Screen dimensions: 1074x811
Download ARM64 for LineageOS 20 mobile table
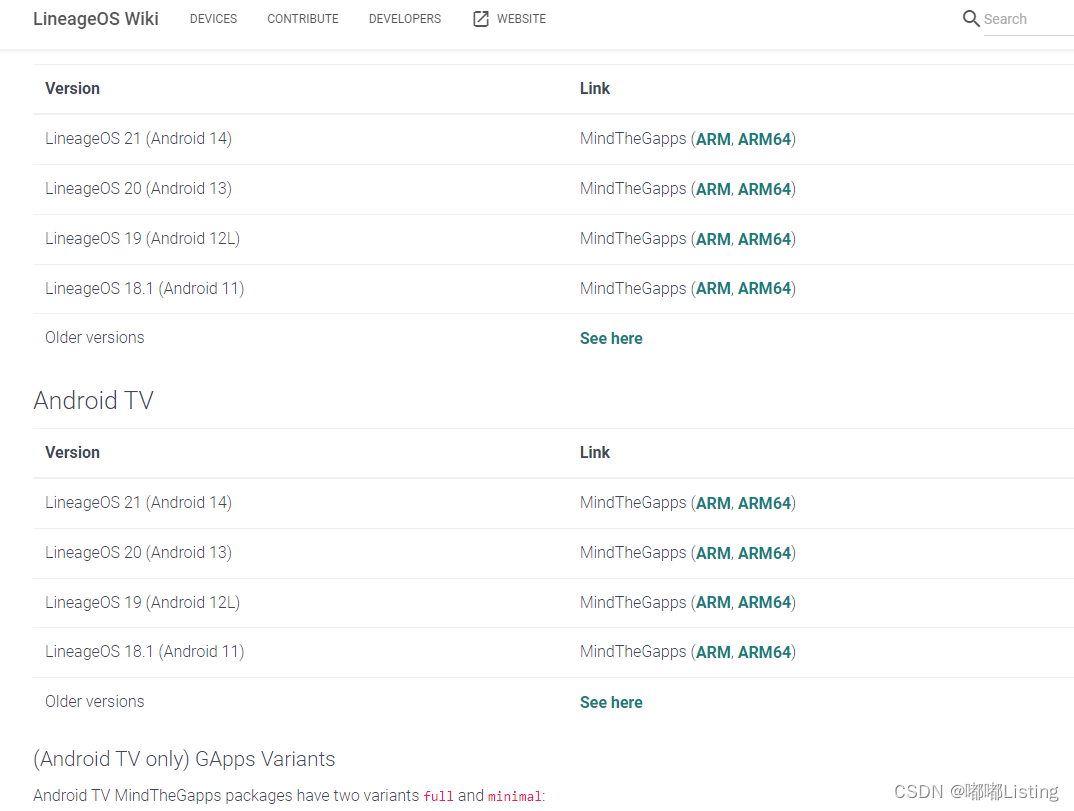(x=764, y=189)
